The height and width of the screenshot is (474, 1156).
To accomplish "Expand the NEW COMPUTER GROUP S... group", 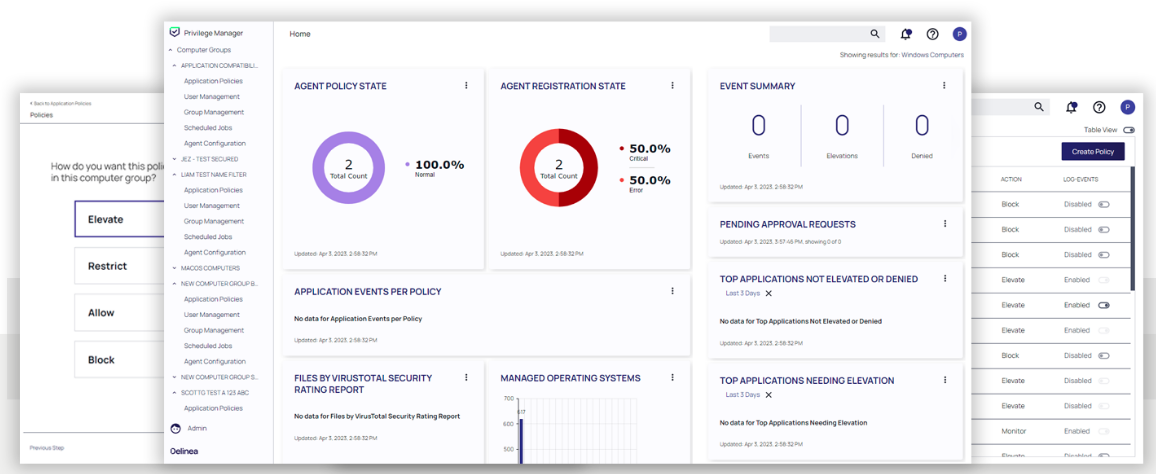I will tap(175, 377).
